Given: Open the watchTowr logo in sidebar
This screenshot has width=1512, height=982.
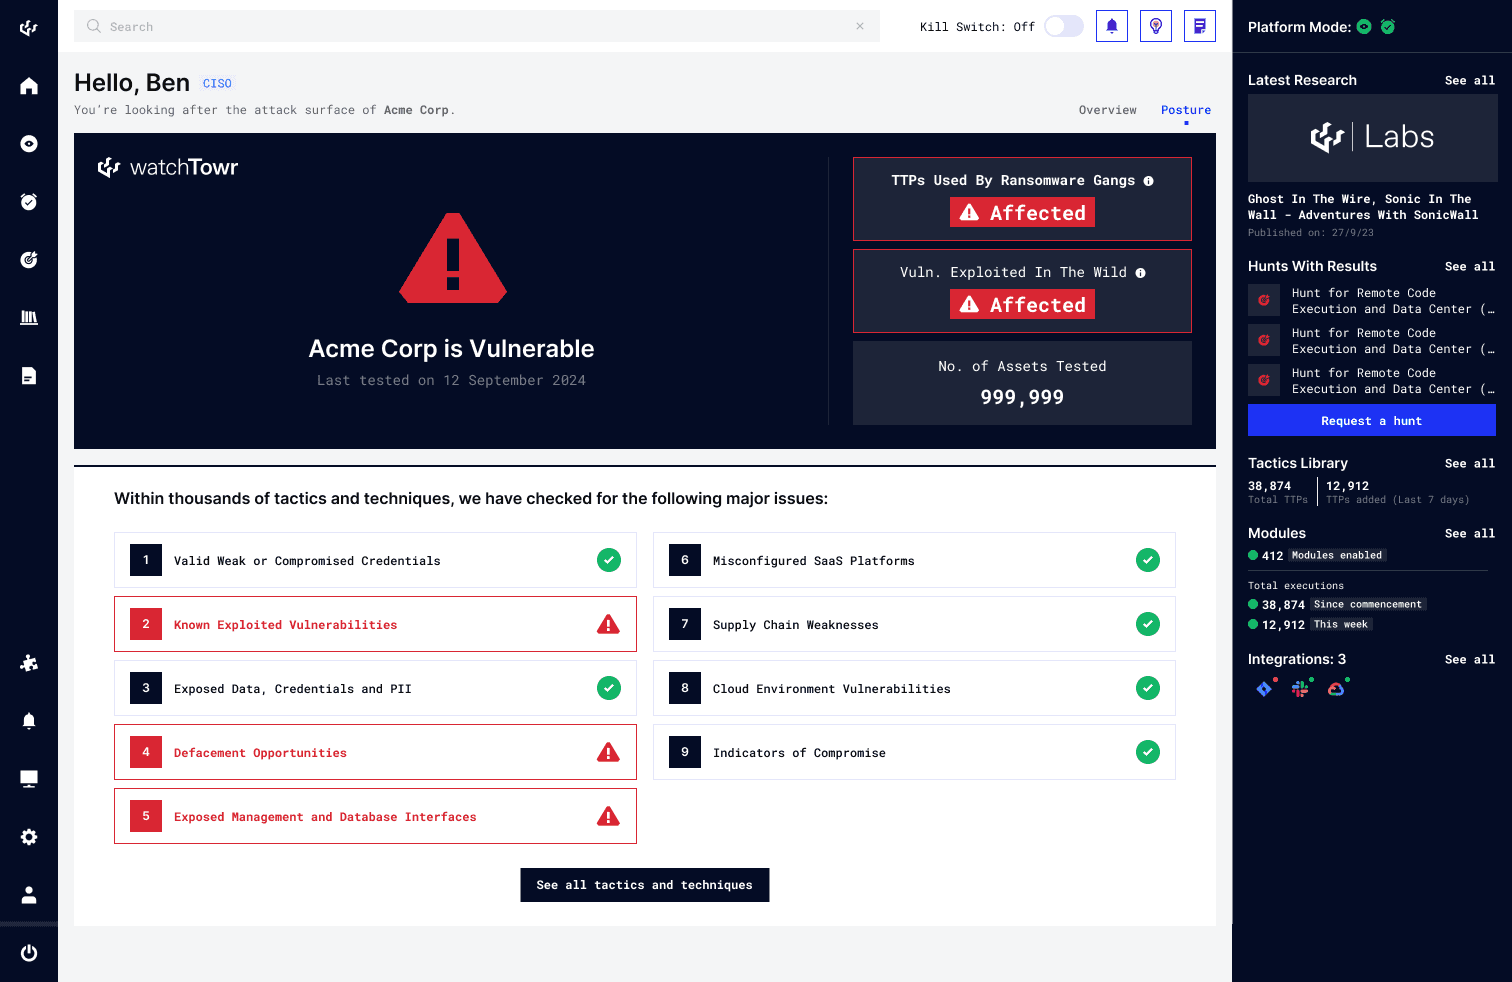Looking at the screenshot, I should point(29,28).
